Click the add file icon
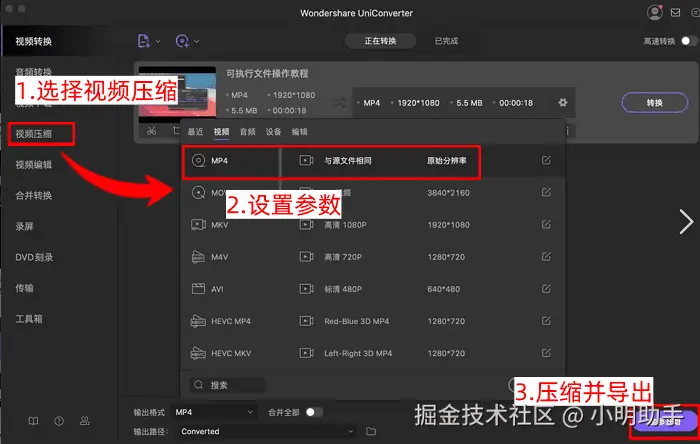The height and width of the screenshot is (444, 700). coord(143,41)
